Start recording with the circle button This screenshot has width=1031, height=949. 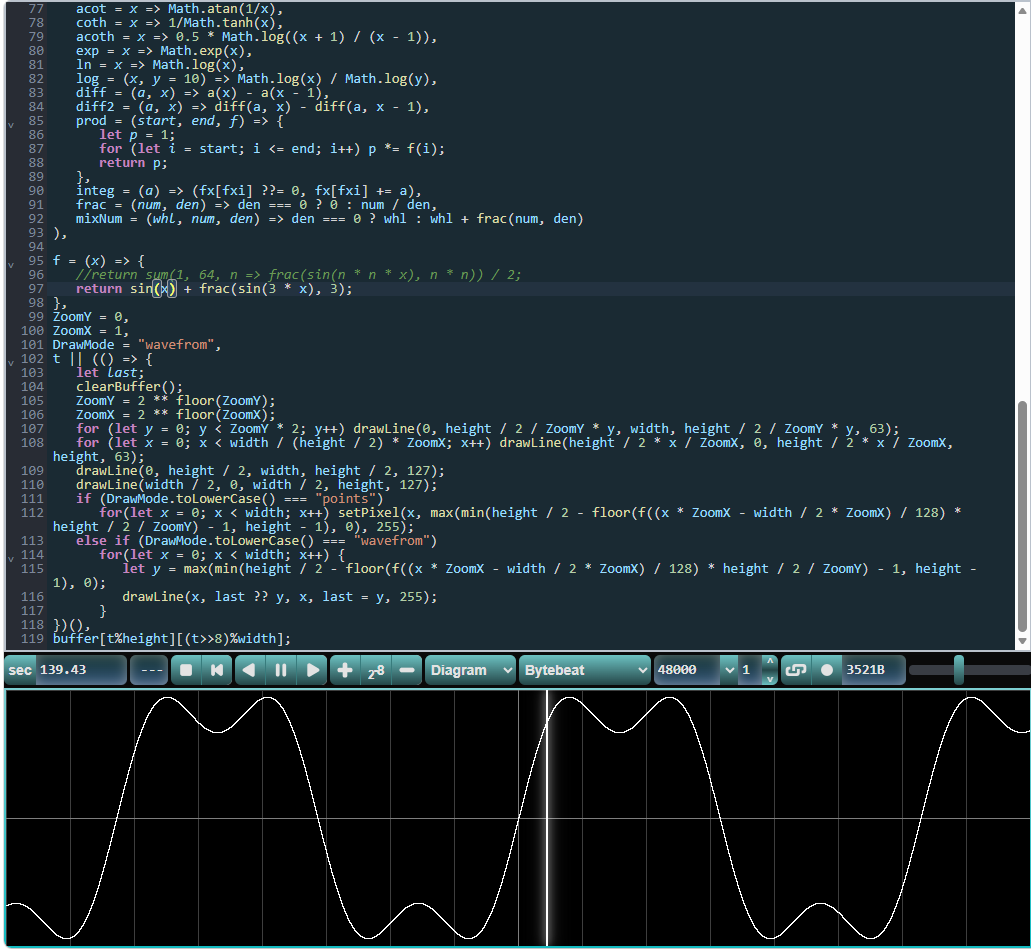tap(827, 670)
